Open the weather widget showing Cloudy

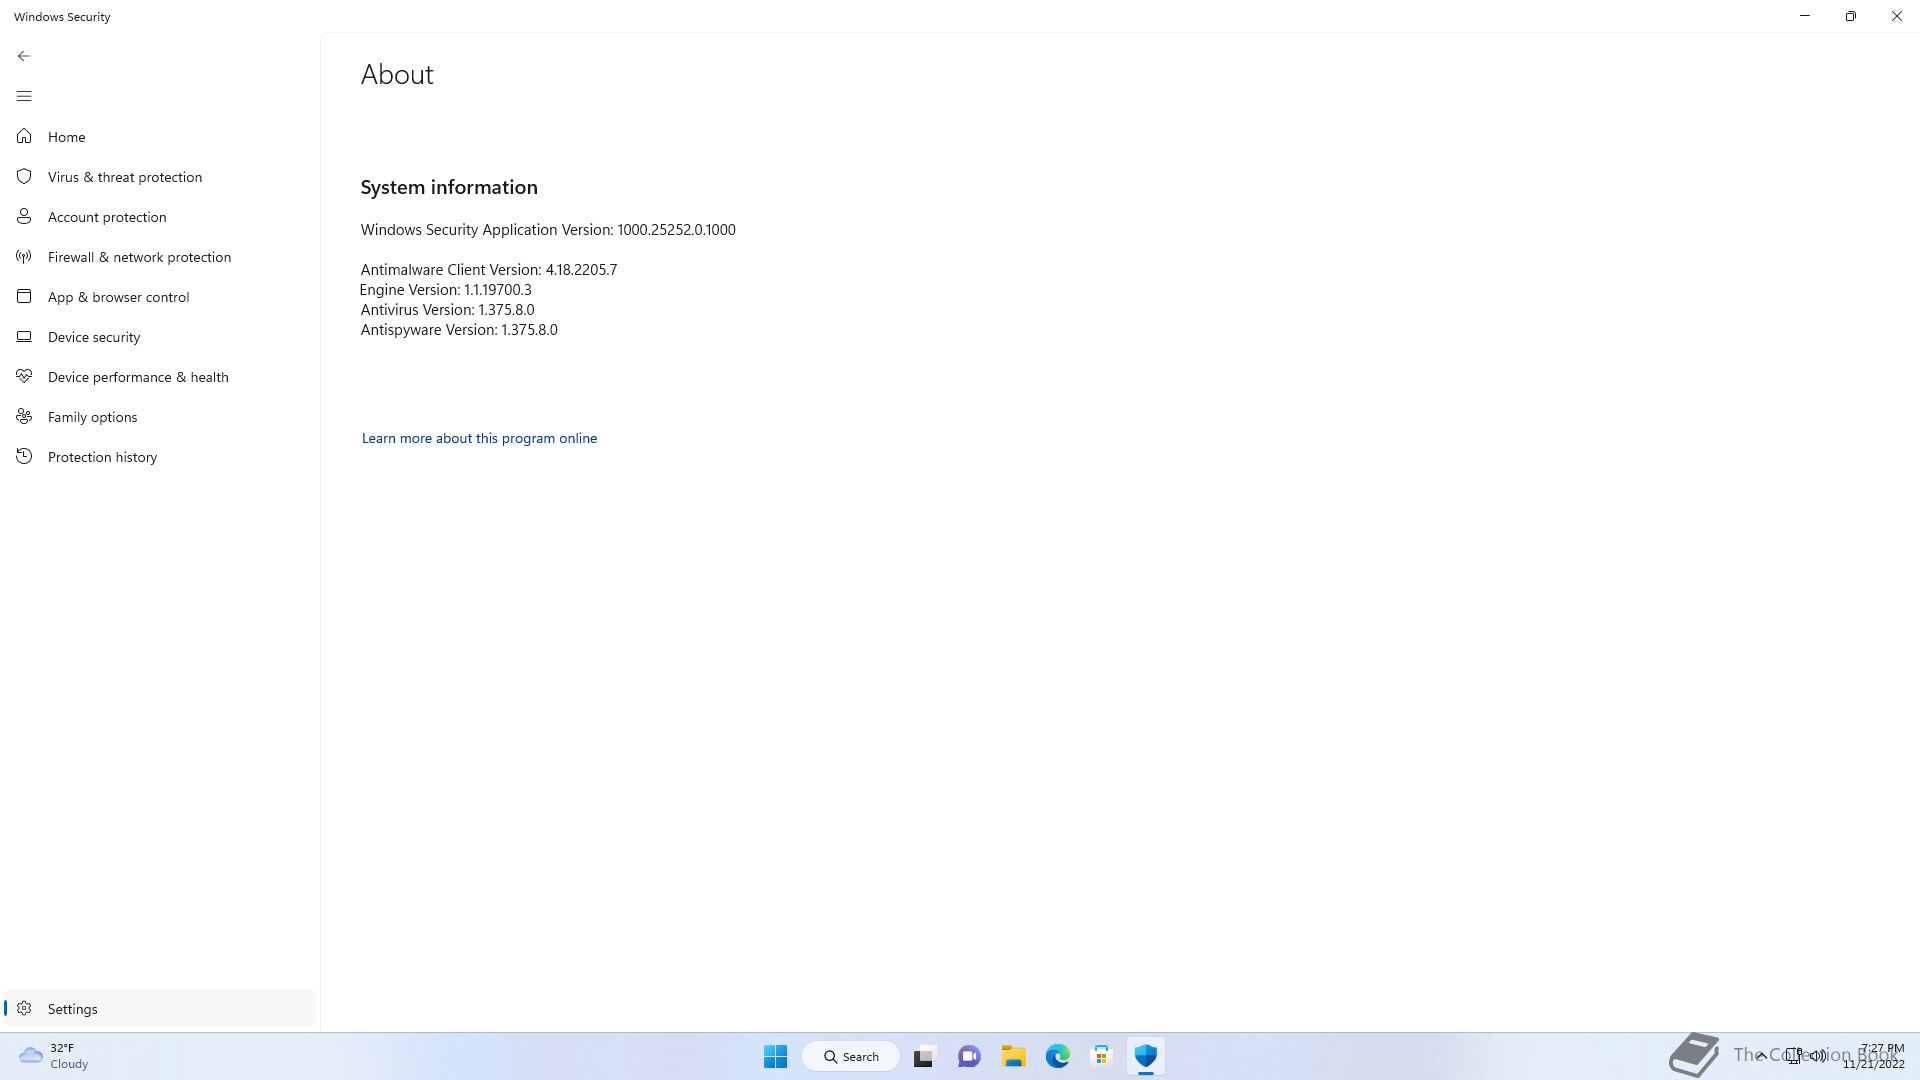click(55, 1056)
